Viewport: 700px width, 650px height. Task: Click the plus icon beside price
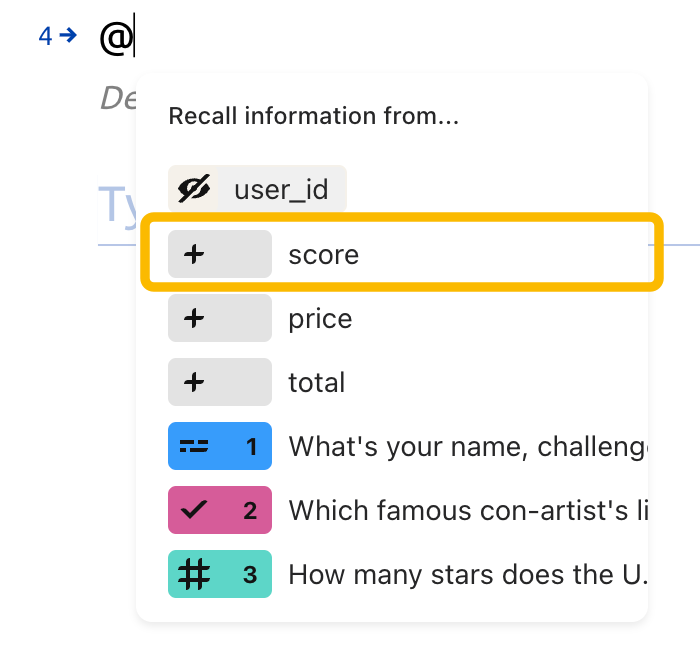point(194,318)
